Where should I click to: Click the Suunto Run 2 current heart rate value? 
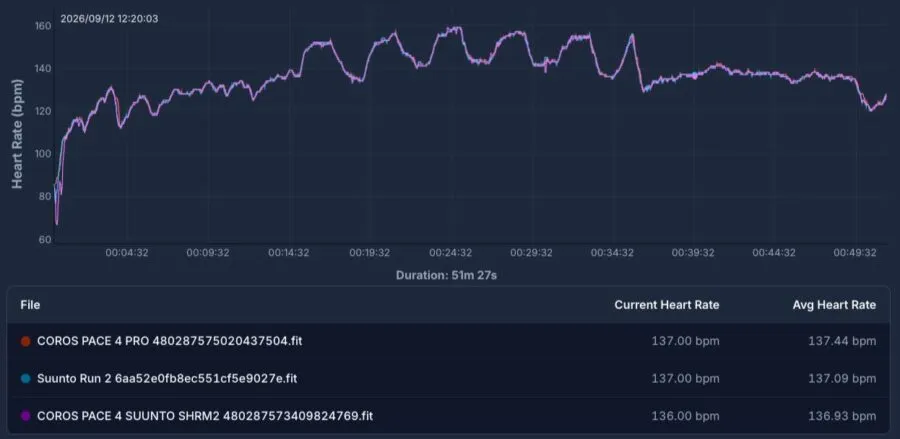click(x=685, y=379)
